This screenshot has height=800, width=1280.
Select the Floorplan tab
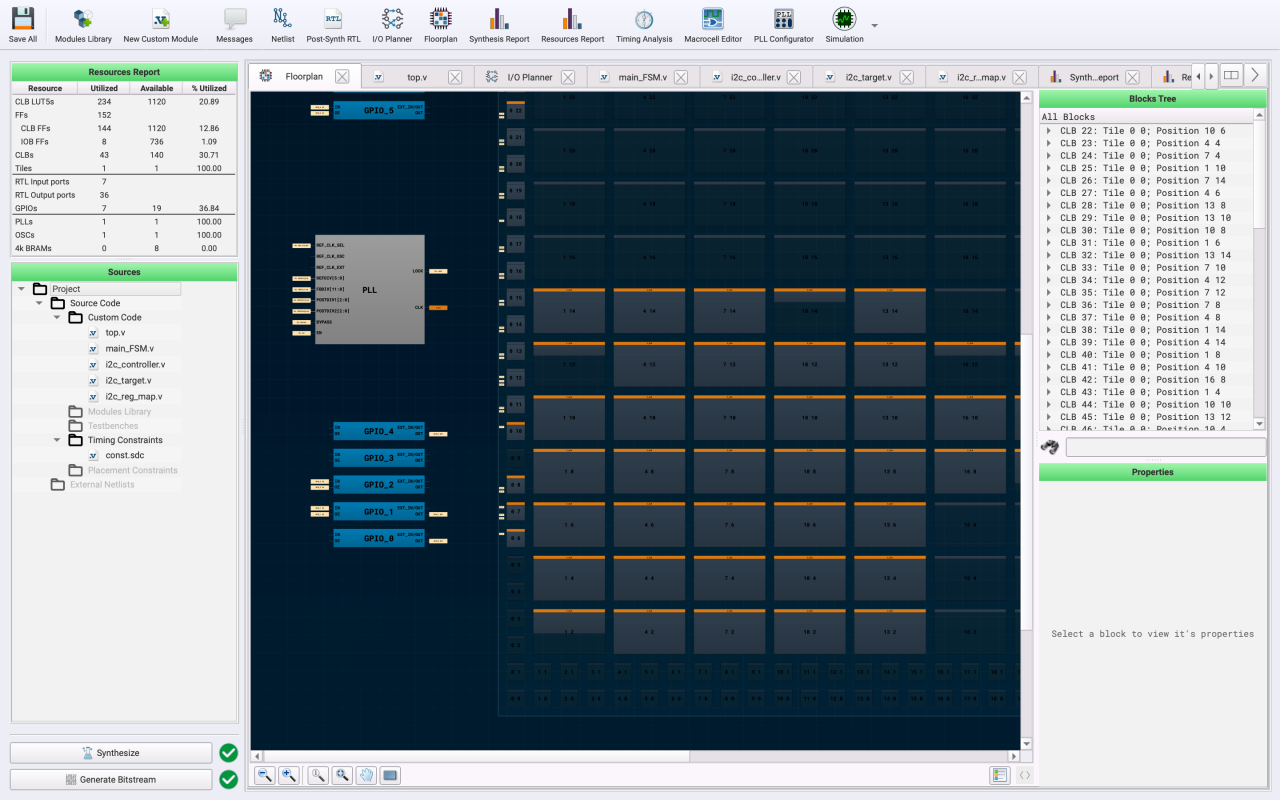[x=303, y=77]
